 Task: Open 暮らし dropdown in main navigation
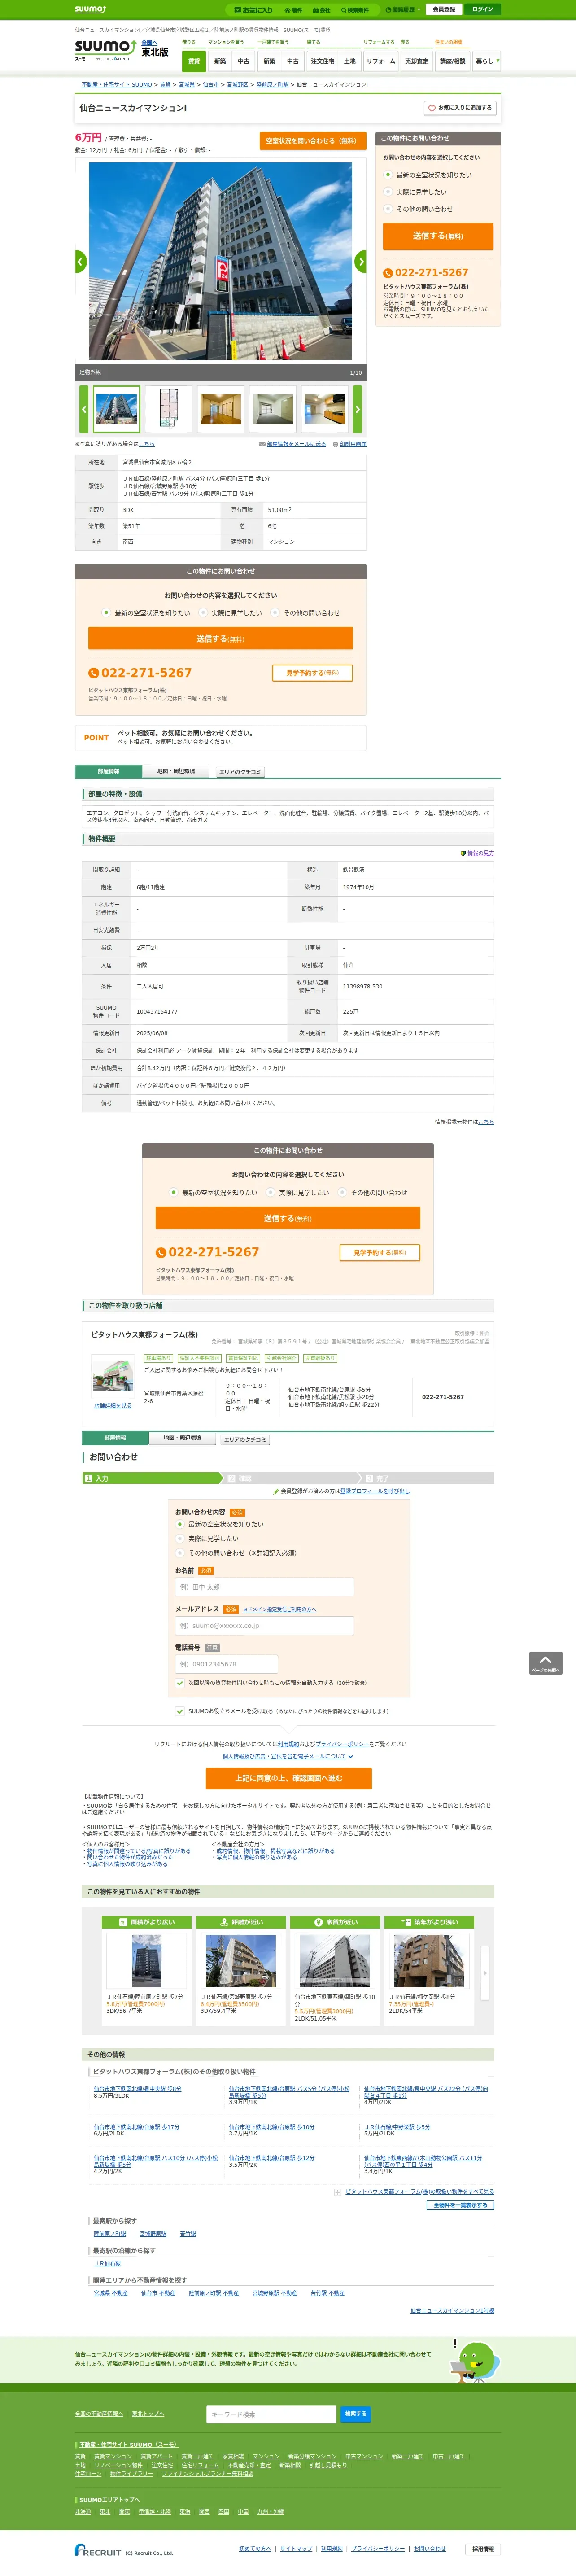[485, 61]
